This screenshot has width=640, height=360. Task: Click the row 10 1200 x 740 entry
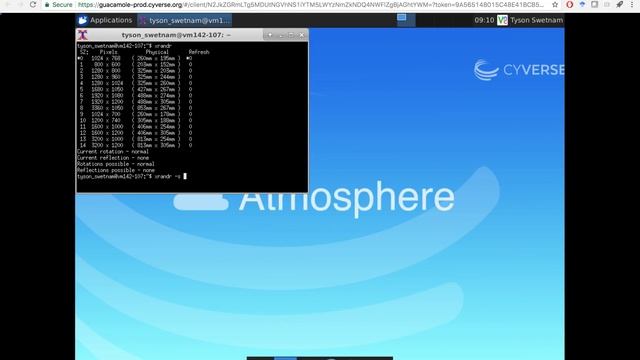click(x=135, y=120)
